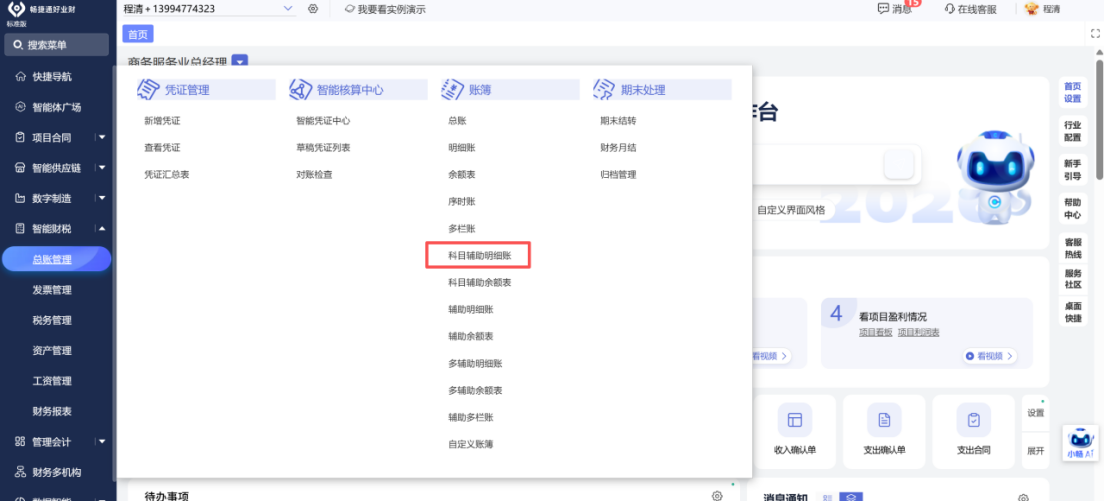Open 帮助中心 on right panel

(1073, 209)
